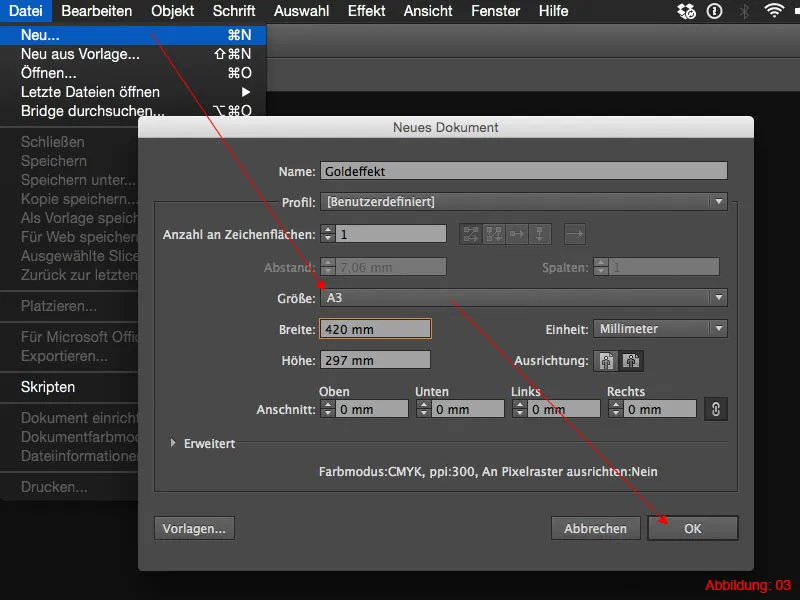This screenshot has height=600, width=800.
Task: Adjust Anzahl an Zeichenflächen stepper
Action: click(328, 234)
